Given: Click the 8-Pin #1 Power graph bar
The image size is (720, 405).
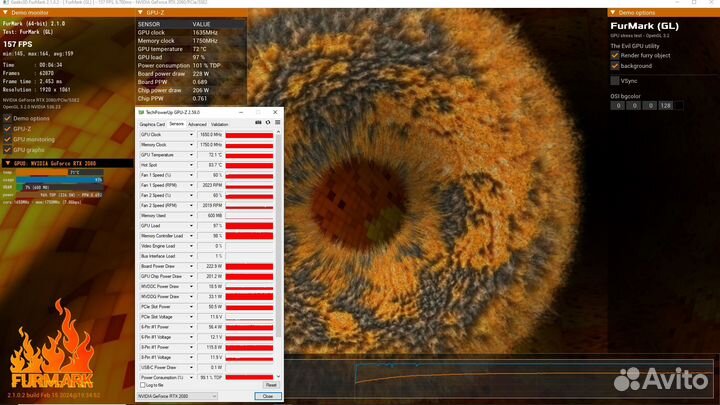Looking at the screenshot, I should click(x=249, y=347).
